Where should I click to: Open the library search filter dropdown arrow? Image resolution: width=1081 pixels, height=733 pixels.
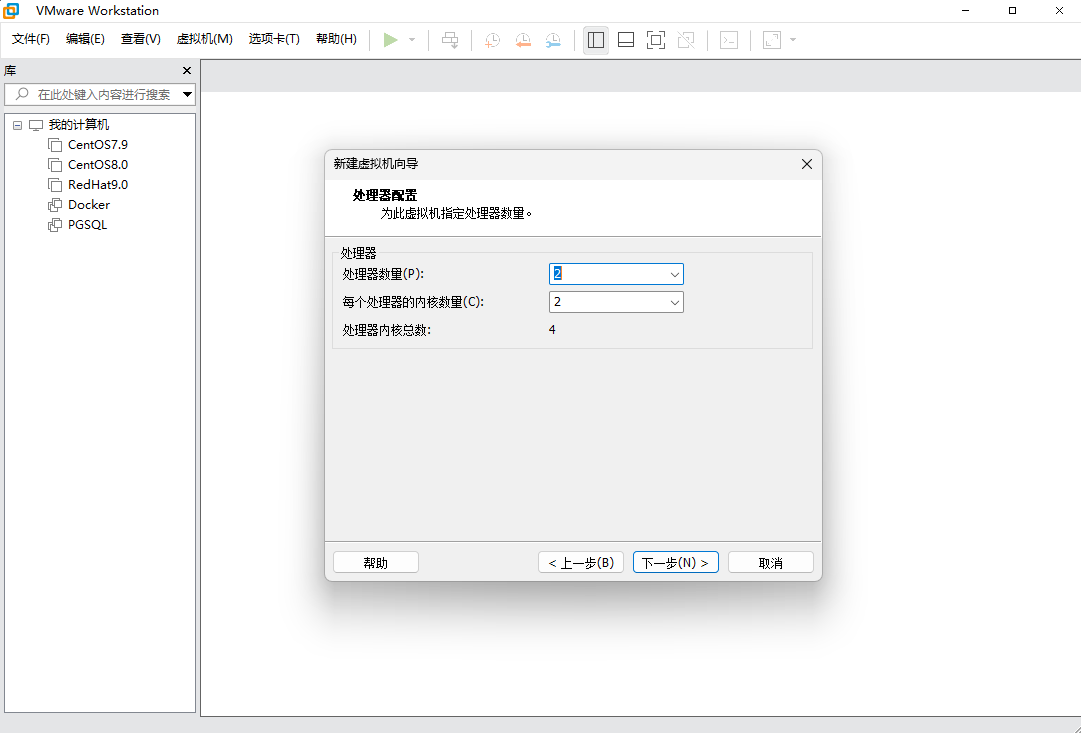tap(188, 94)
